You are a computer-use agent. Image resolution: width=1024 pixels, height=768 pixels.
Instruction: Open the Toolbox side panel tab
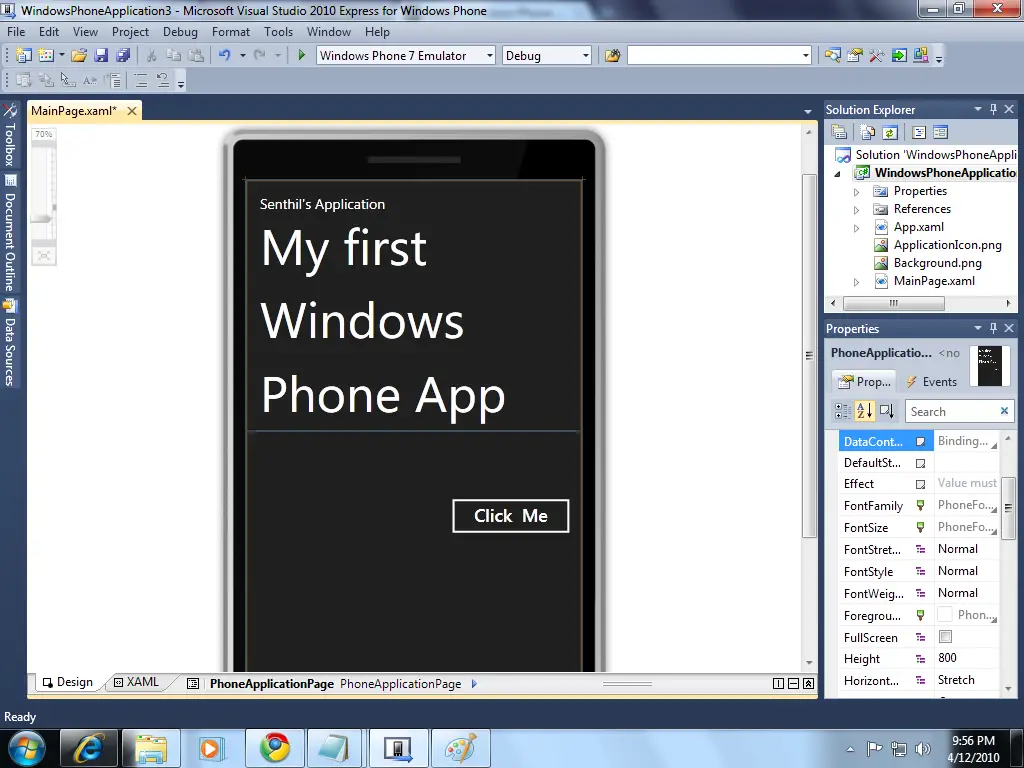tap(10, 136)
